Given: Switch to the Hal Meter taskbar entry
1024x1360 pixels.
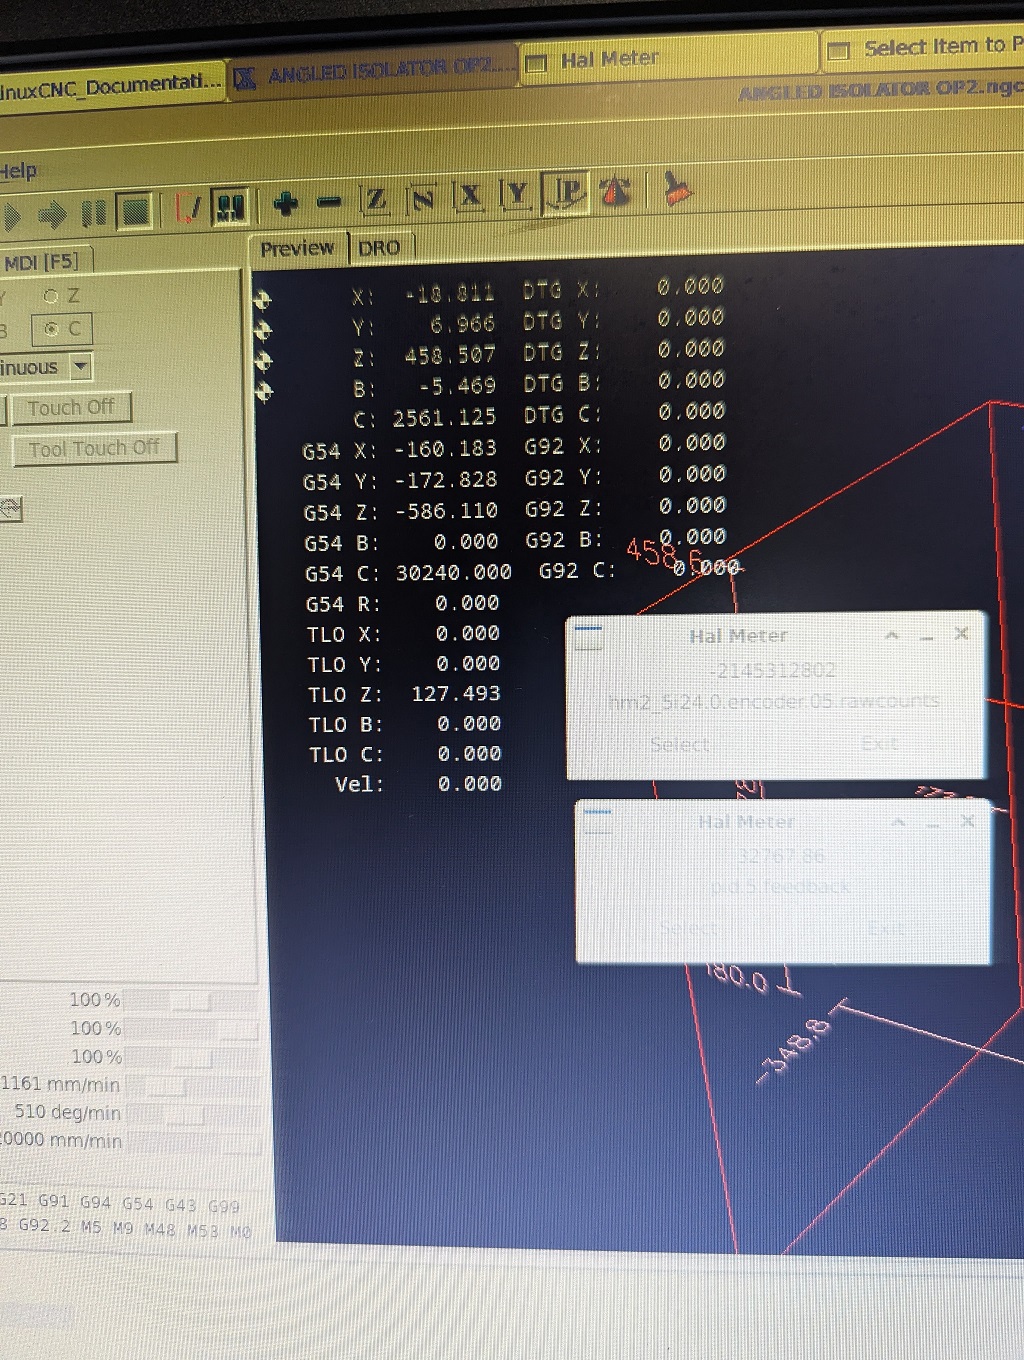Looking at the screenshot, I should click(x=668, y=58).
